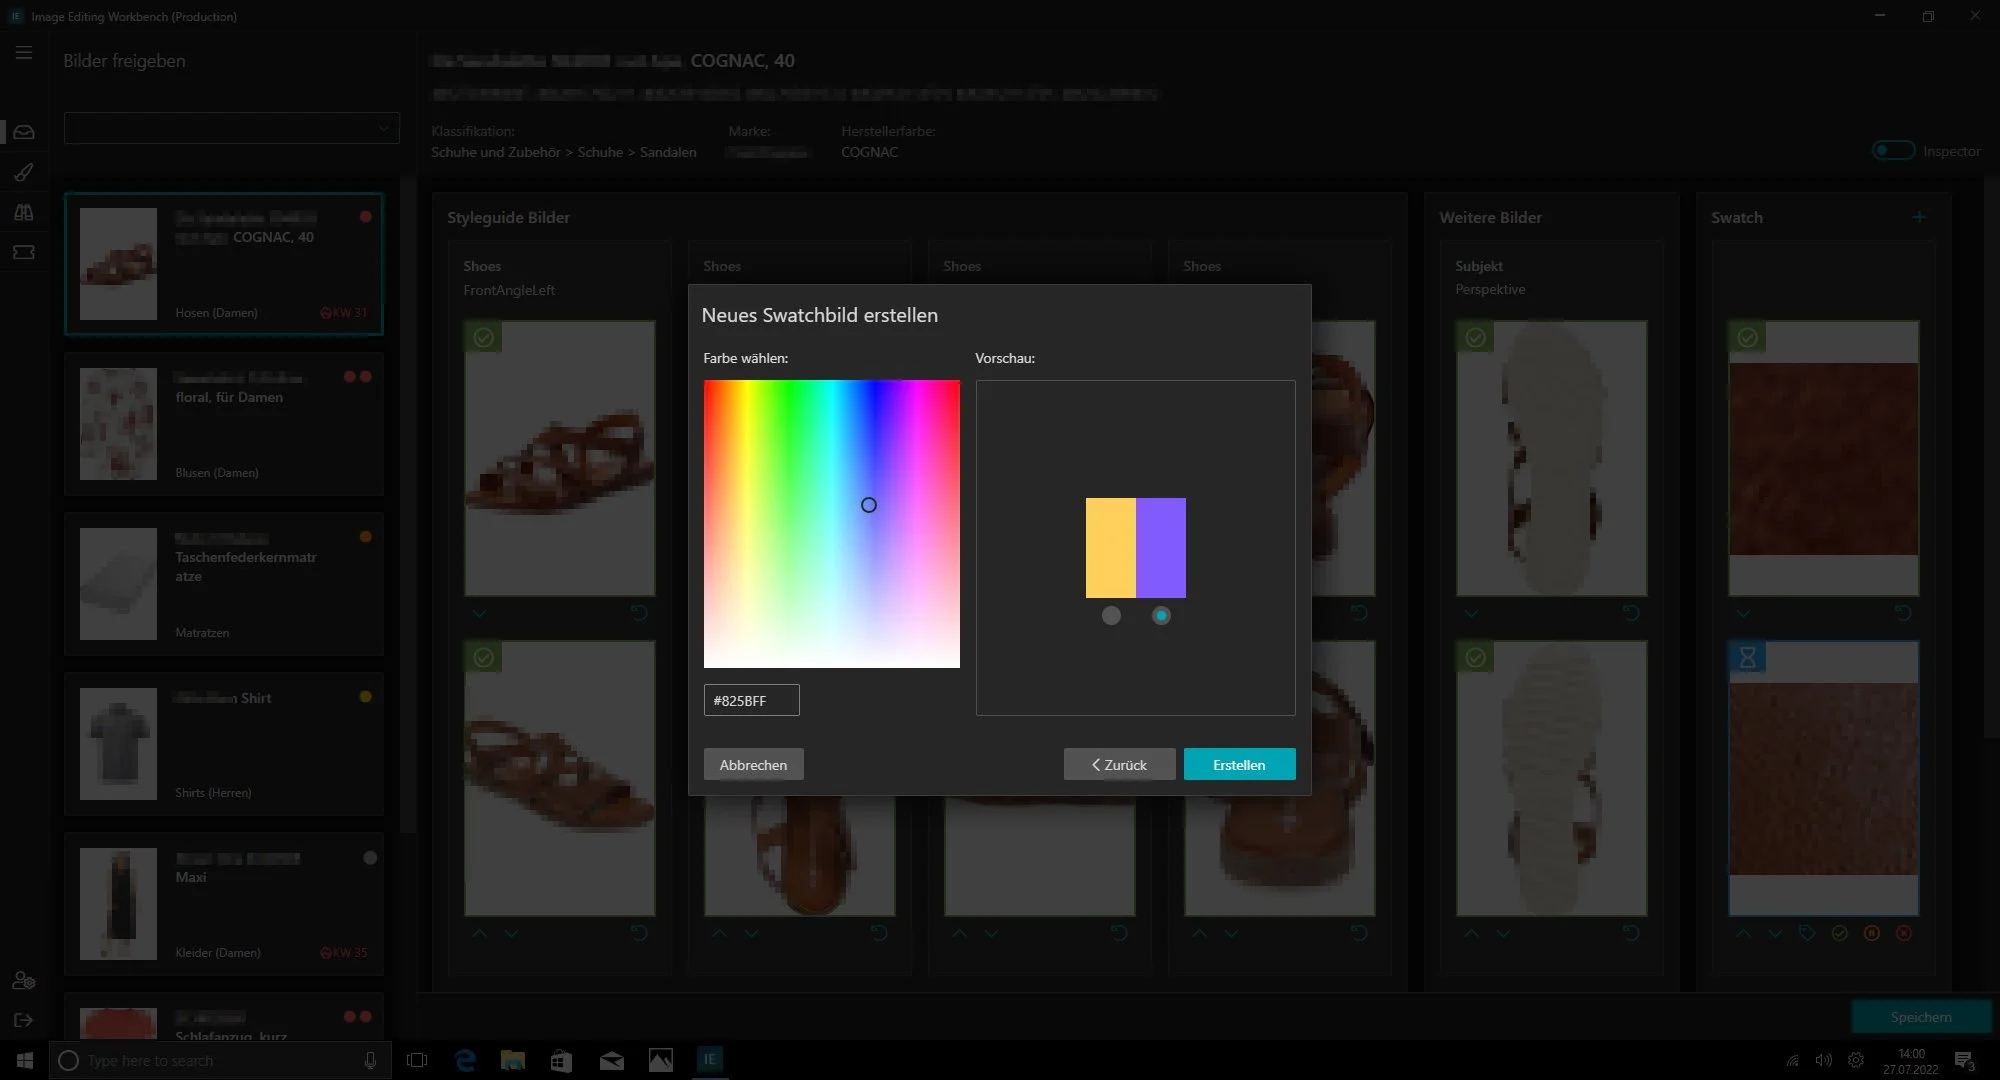The width and height of the screenshot is (2000, 1080).
Task: Open the binoculars search sidebar icon
Action: (24, 212)
